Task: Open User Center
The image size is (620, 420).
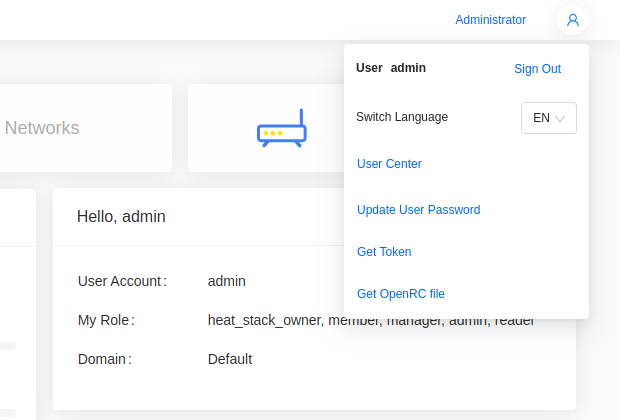Action: (389, 164)
